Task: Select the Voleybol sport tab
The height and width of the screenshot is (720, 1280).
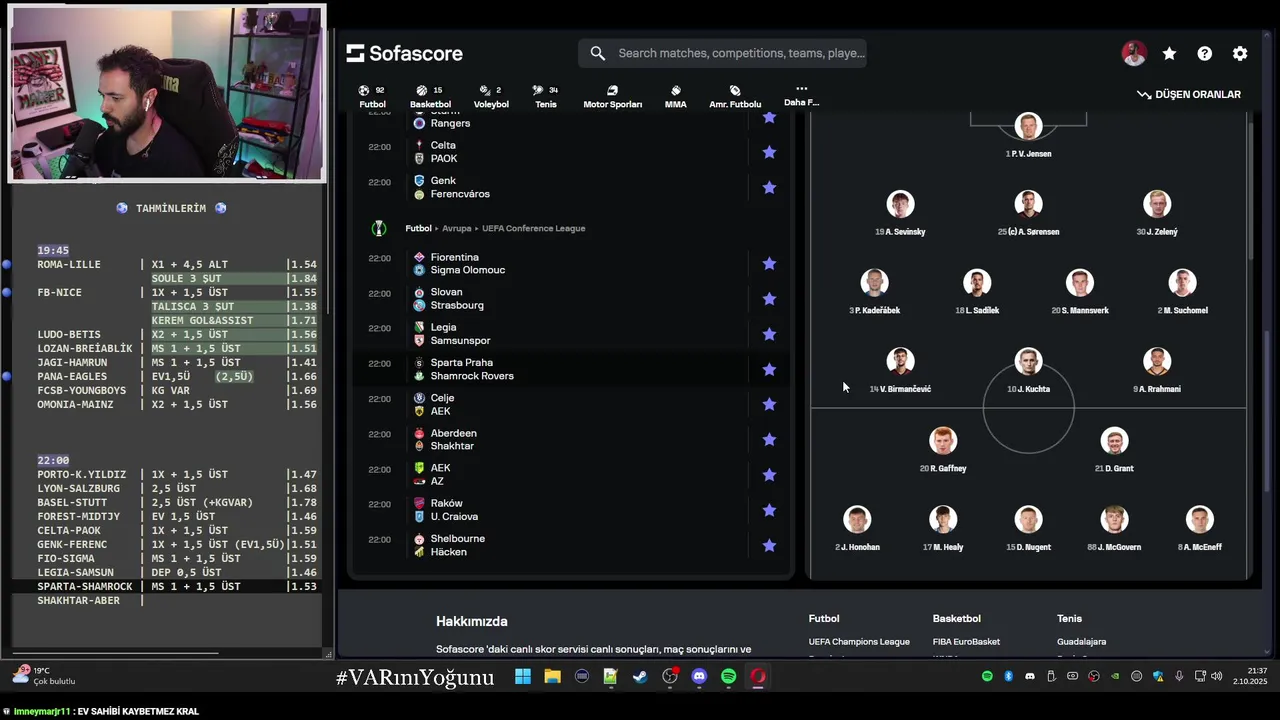Action: pyautogui.click(x=491, y=96)
